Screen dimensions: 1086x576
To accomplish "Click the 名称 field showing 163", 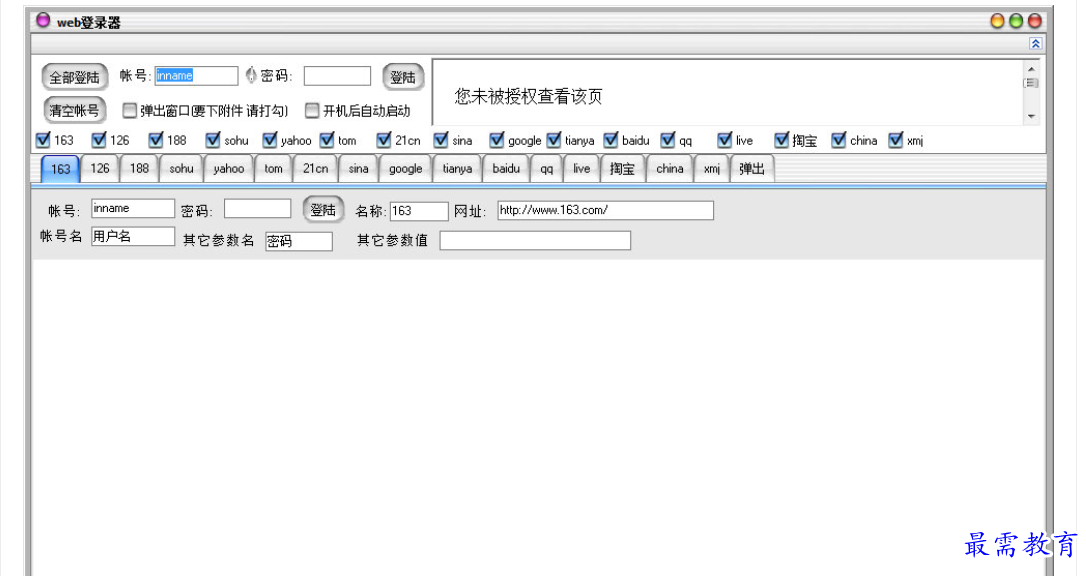I will (419, 210).
